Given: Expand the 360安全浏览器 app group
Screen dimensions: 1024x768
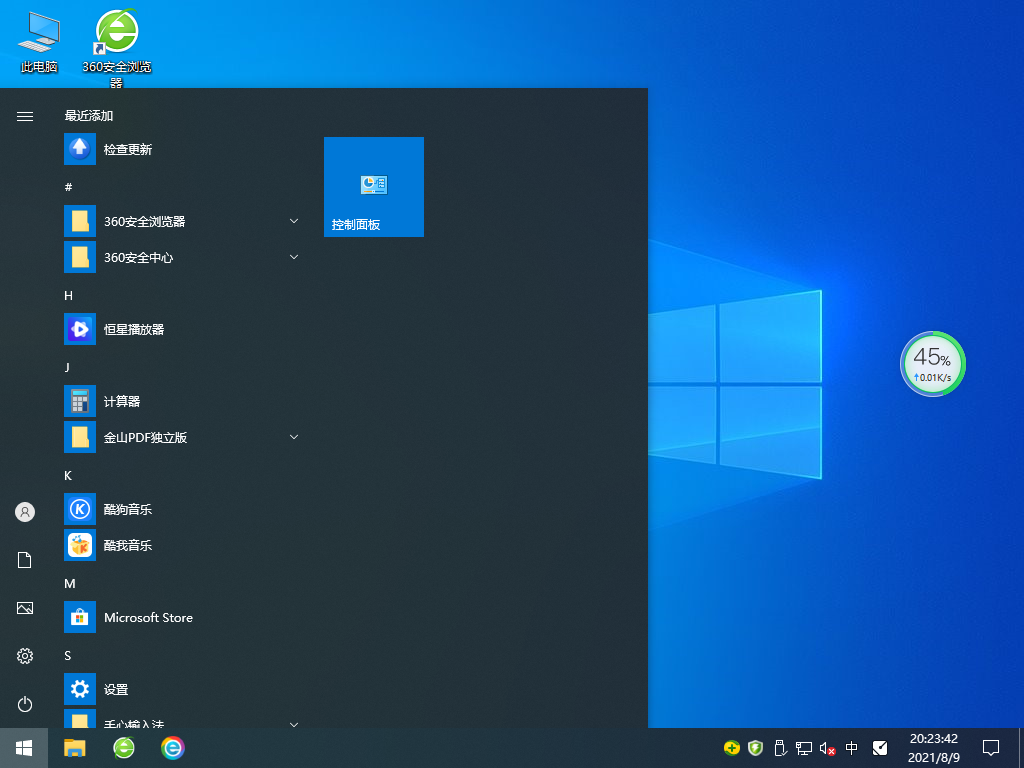Looking at the screenshot, I should tap(293, 221).
